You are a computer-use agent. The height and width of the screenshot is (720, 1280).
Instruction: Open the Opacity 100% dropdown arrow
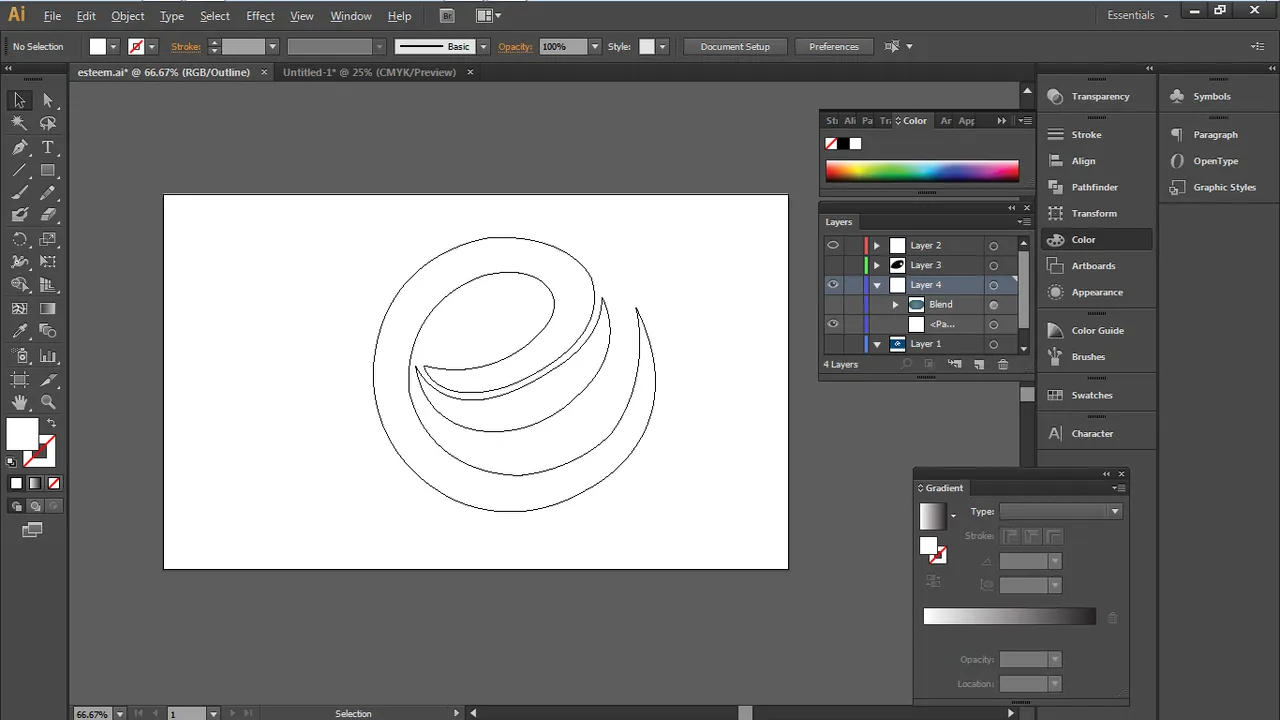click(x=595, y=47)
